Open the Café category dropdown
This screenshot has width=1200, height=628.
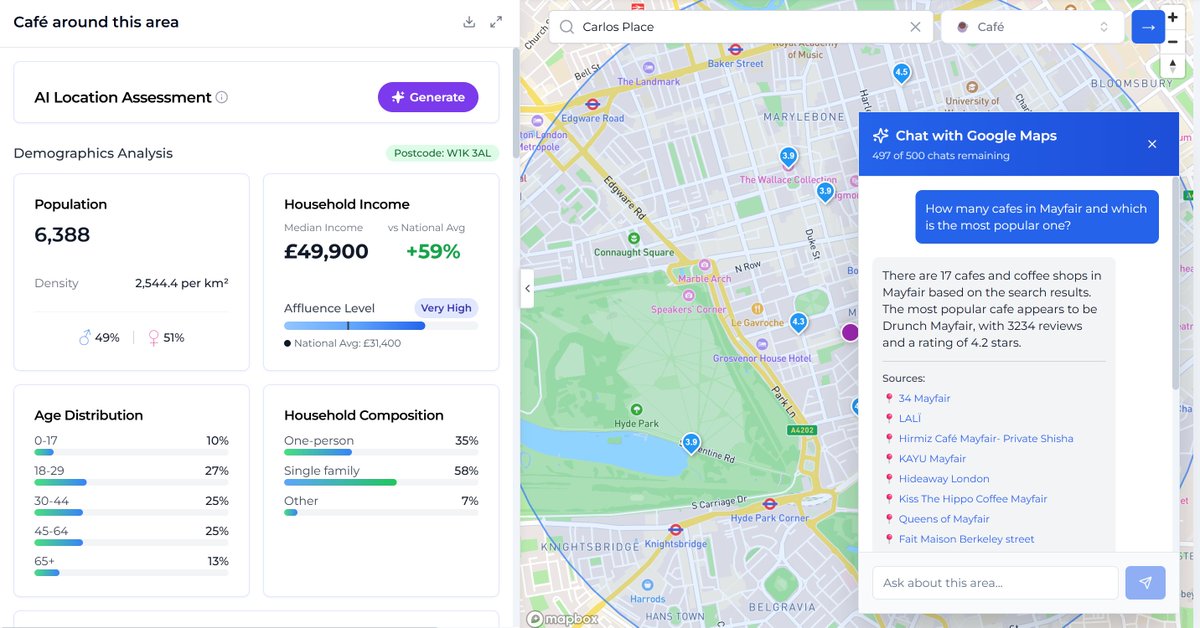click(1032, 27)
